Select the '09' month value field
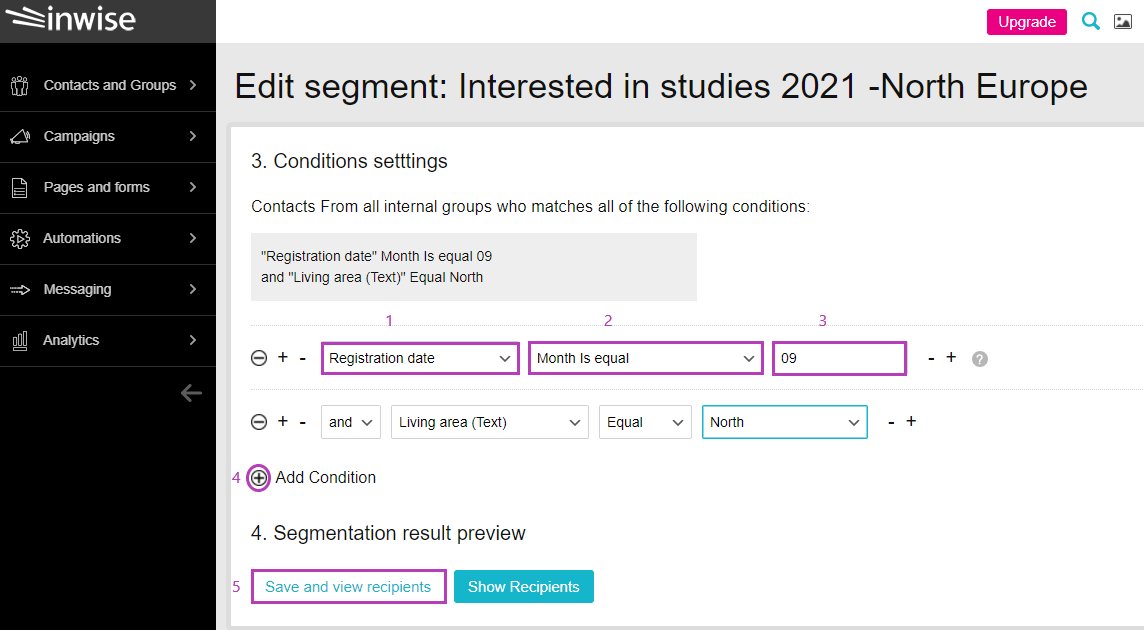1144x630 pixels. point(838,357)
